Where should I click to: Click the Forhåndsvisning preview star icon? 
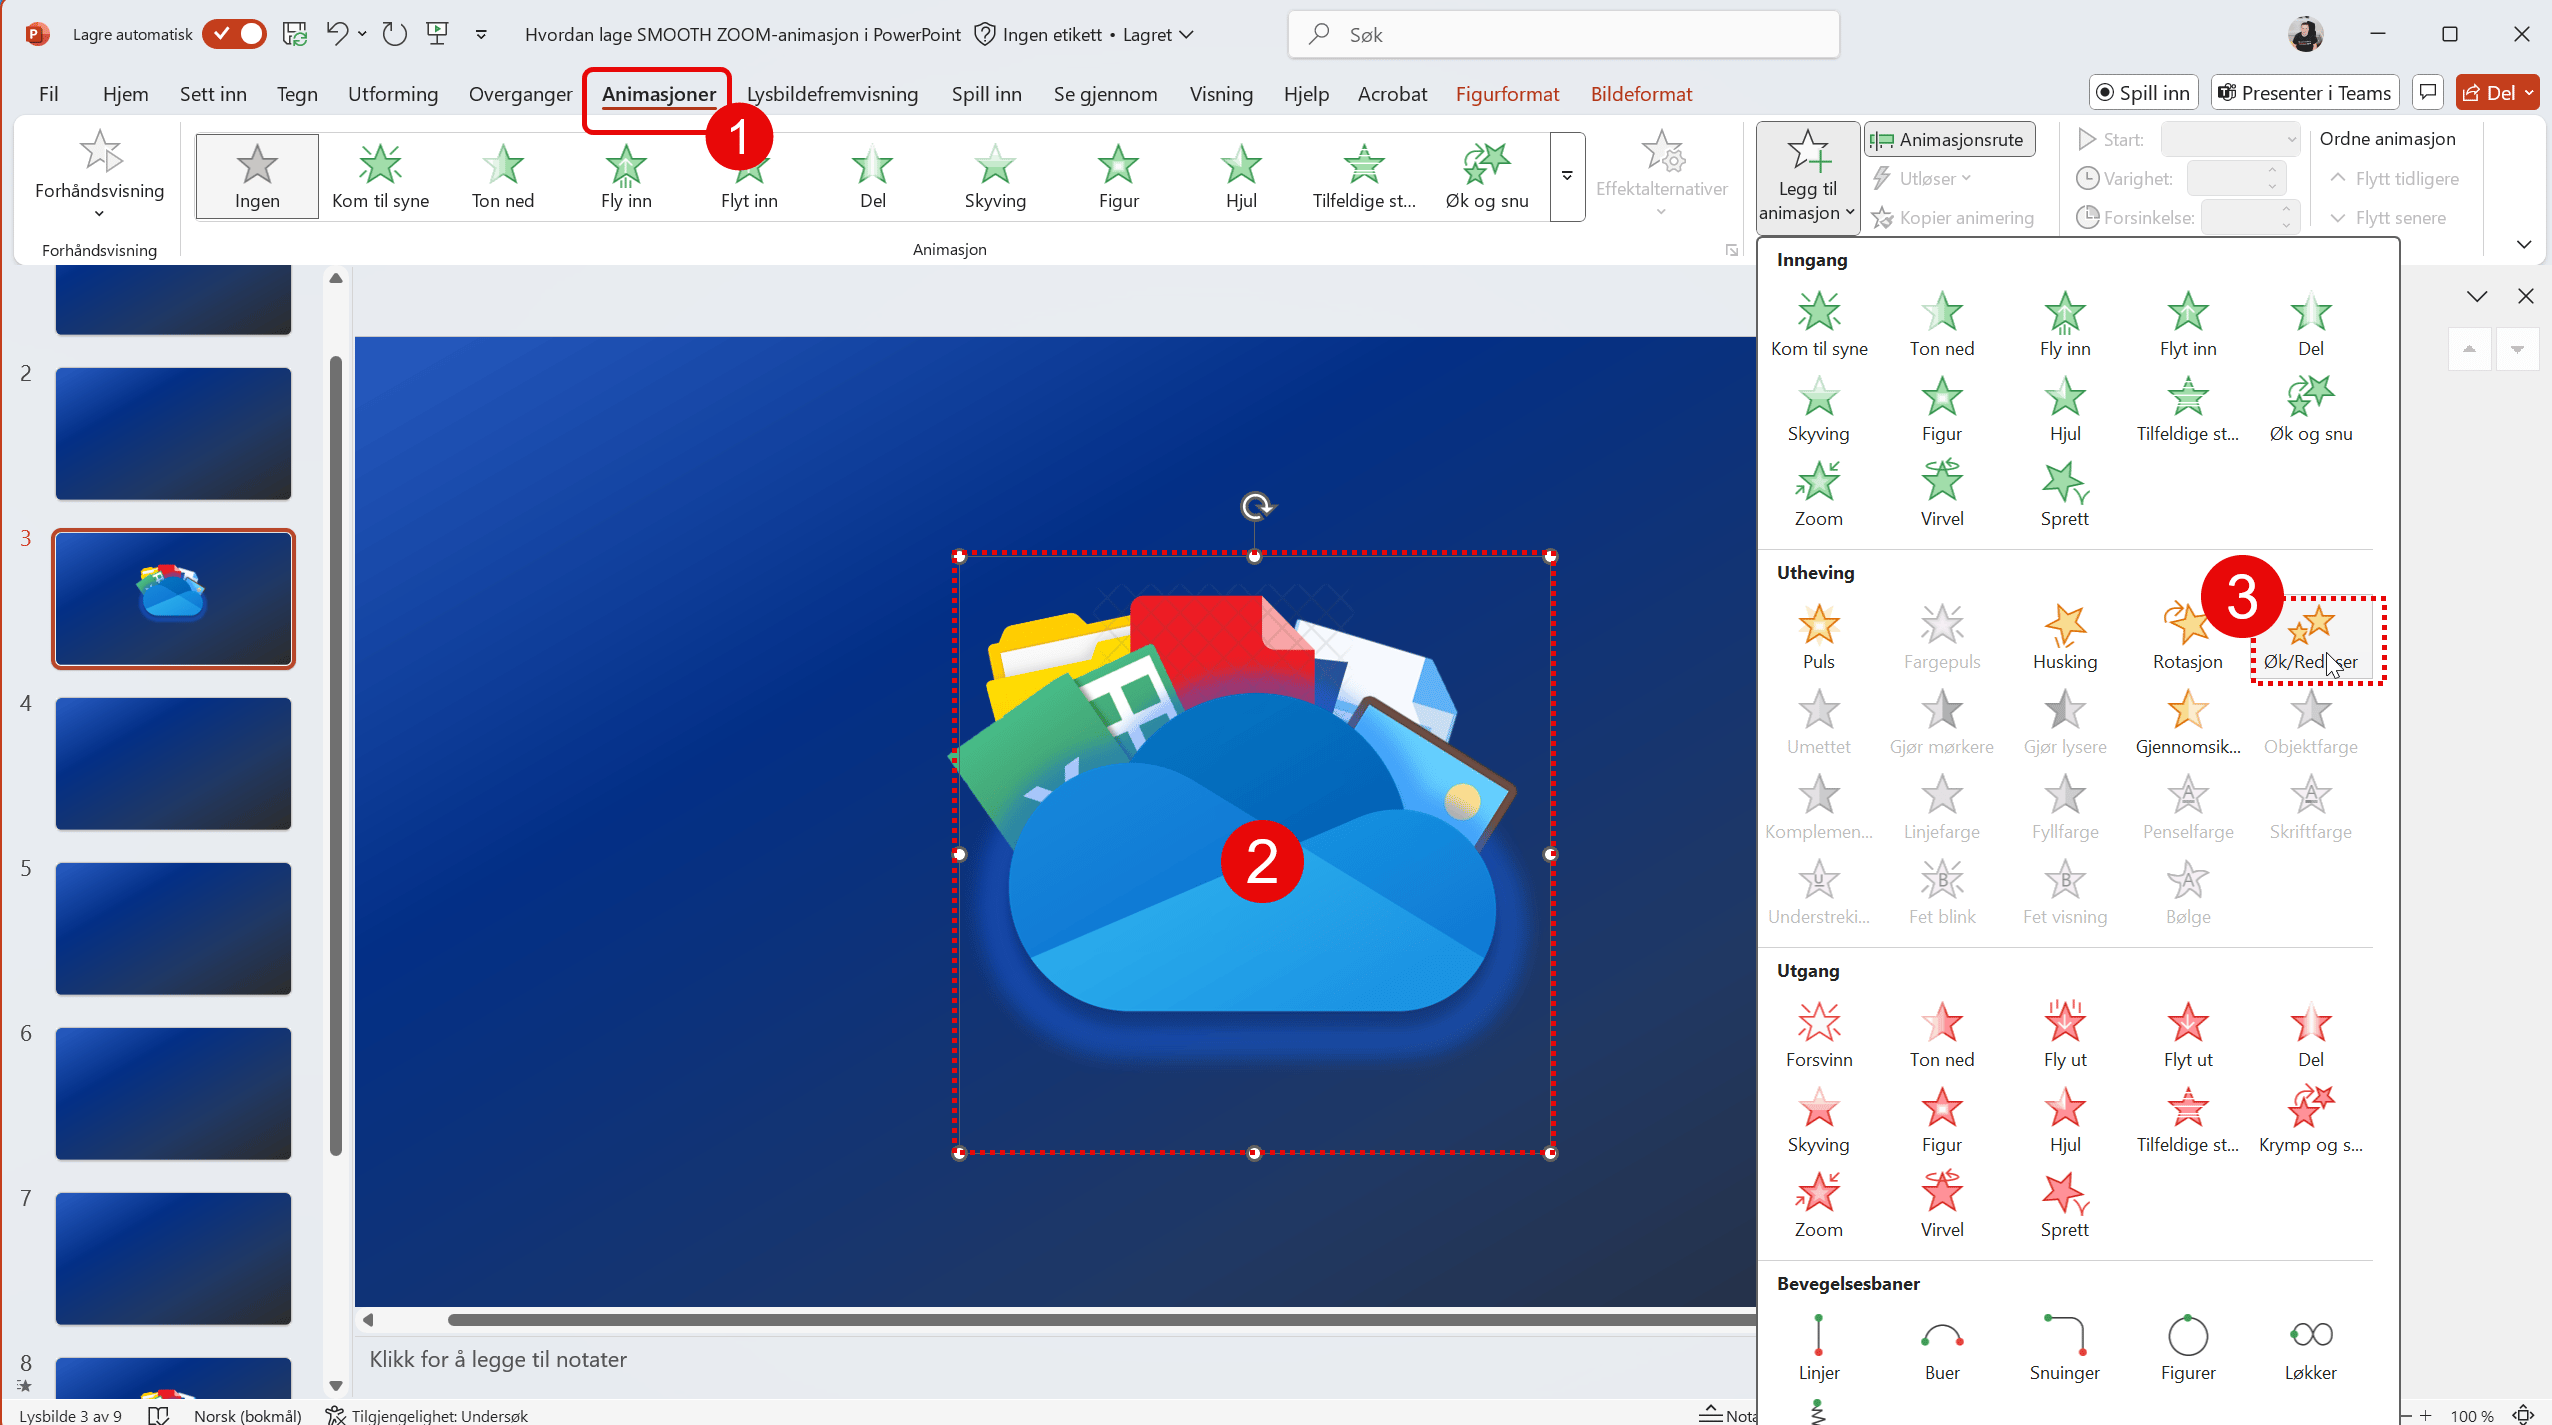click(x=100, y=152)
